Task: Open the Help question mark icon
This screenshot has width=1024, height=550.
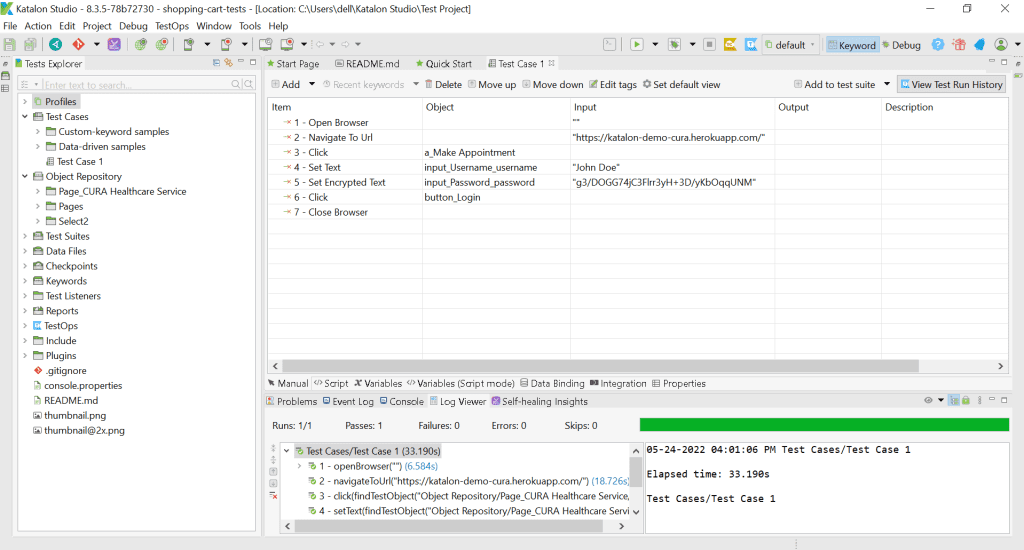Action: pos(938,45)
